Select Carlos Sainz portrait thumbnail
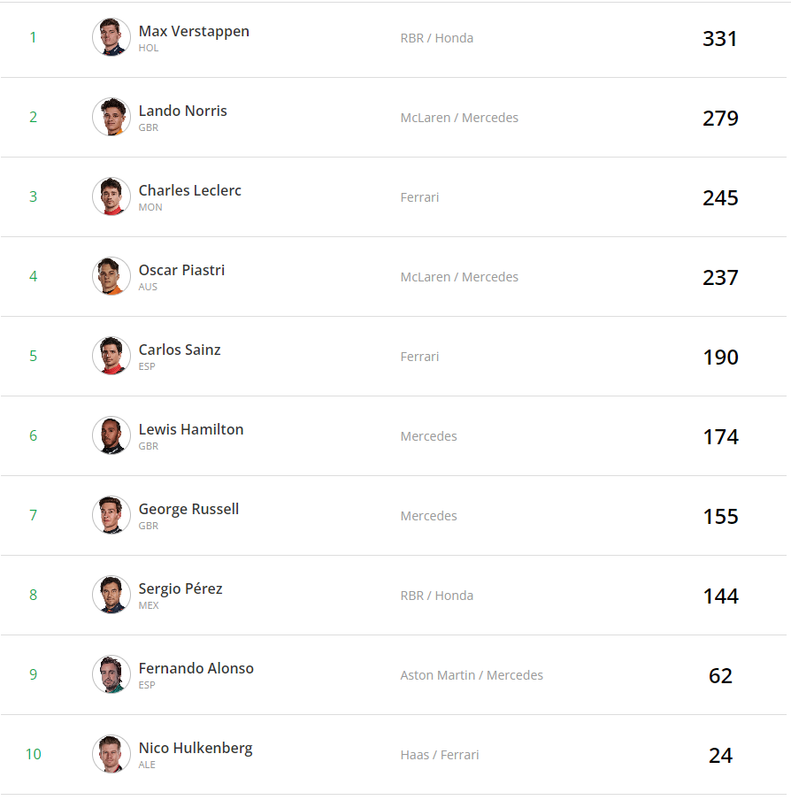791x800 pixels. click(x=111, y=356)
